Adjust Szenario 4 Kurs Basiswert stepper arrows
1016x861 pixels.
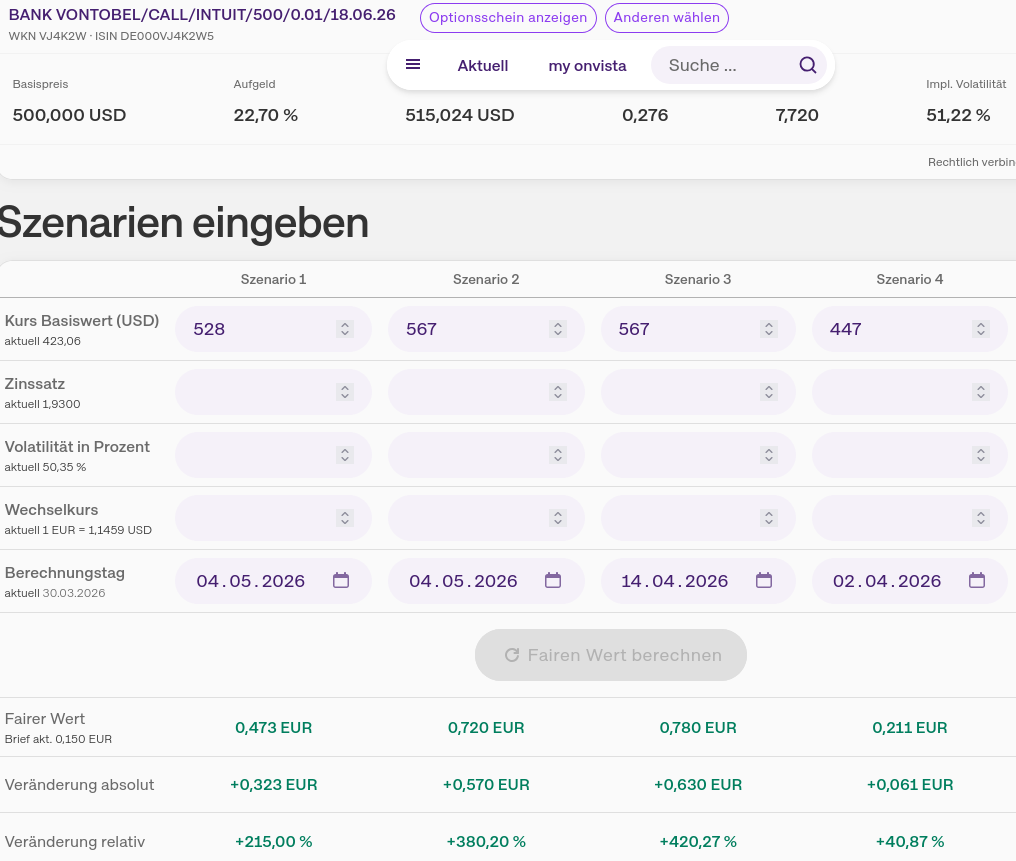[x=981, y=329]
